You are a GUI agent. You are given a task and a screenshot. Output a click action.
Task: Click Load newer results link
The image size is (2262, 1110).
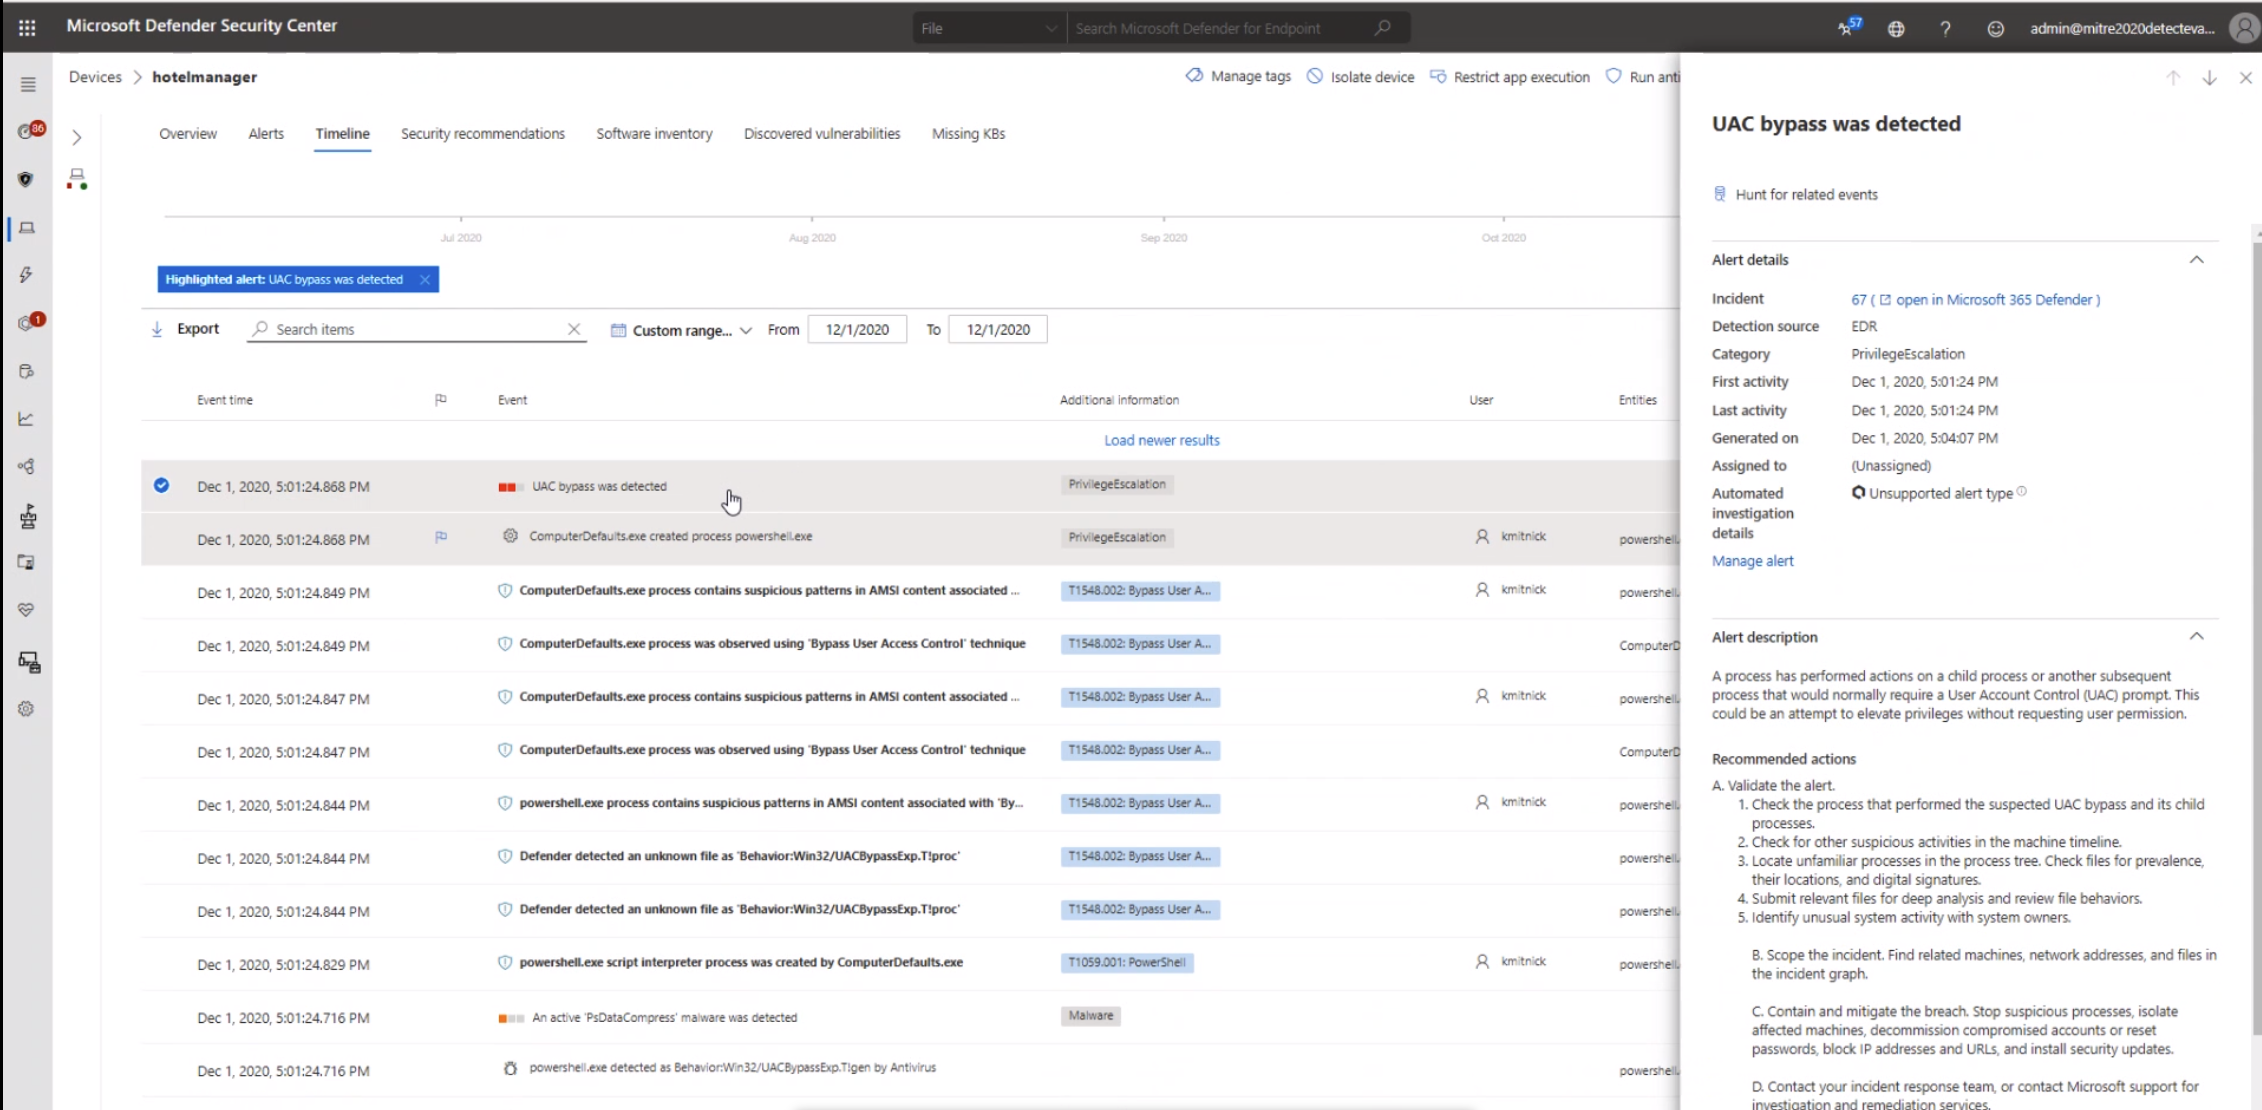click(1162, 440)
